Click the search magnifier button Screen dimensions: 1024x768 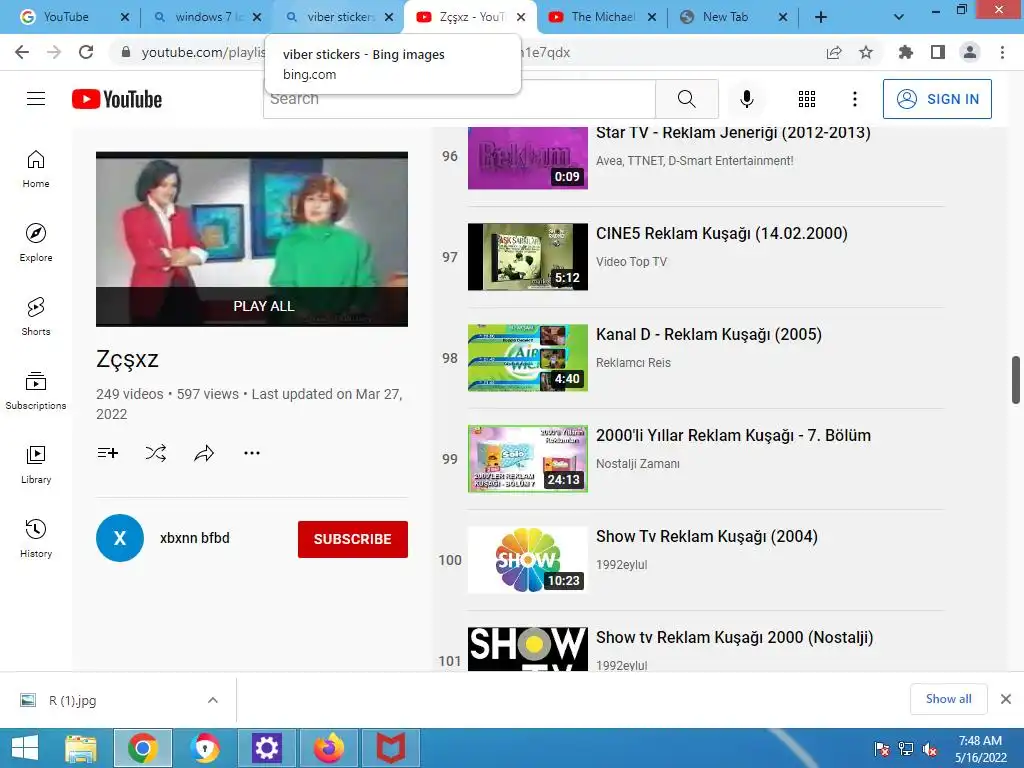point(686,99)
